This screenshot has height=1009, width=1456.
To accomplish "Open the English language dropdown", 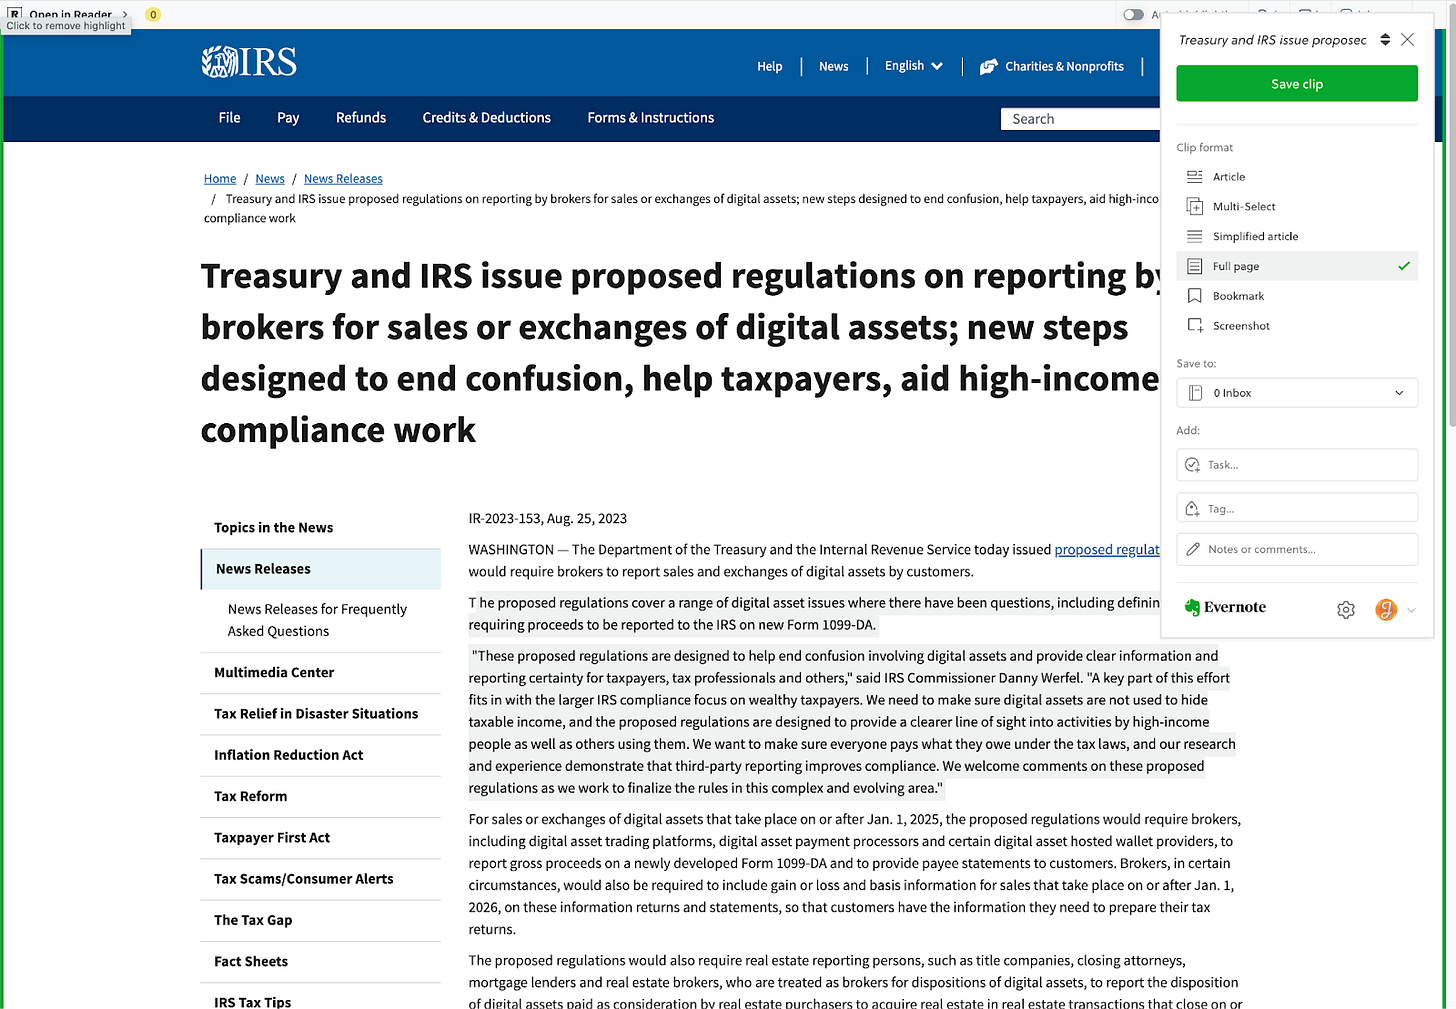I will 914,66.
